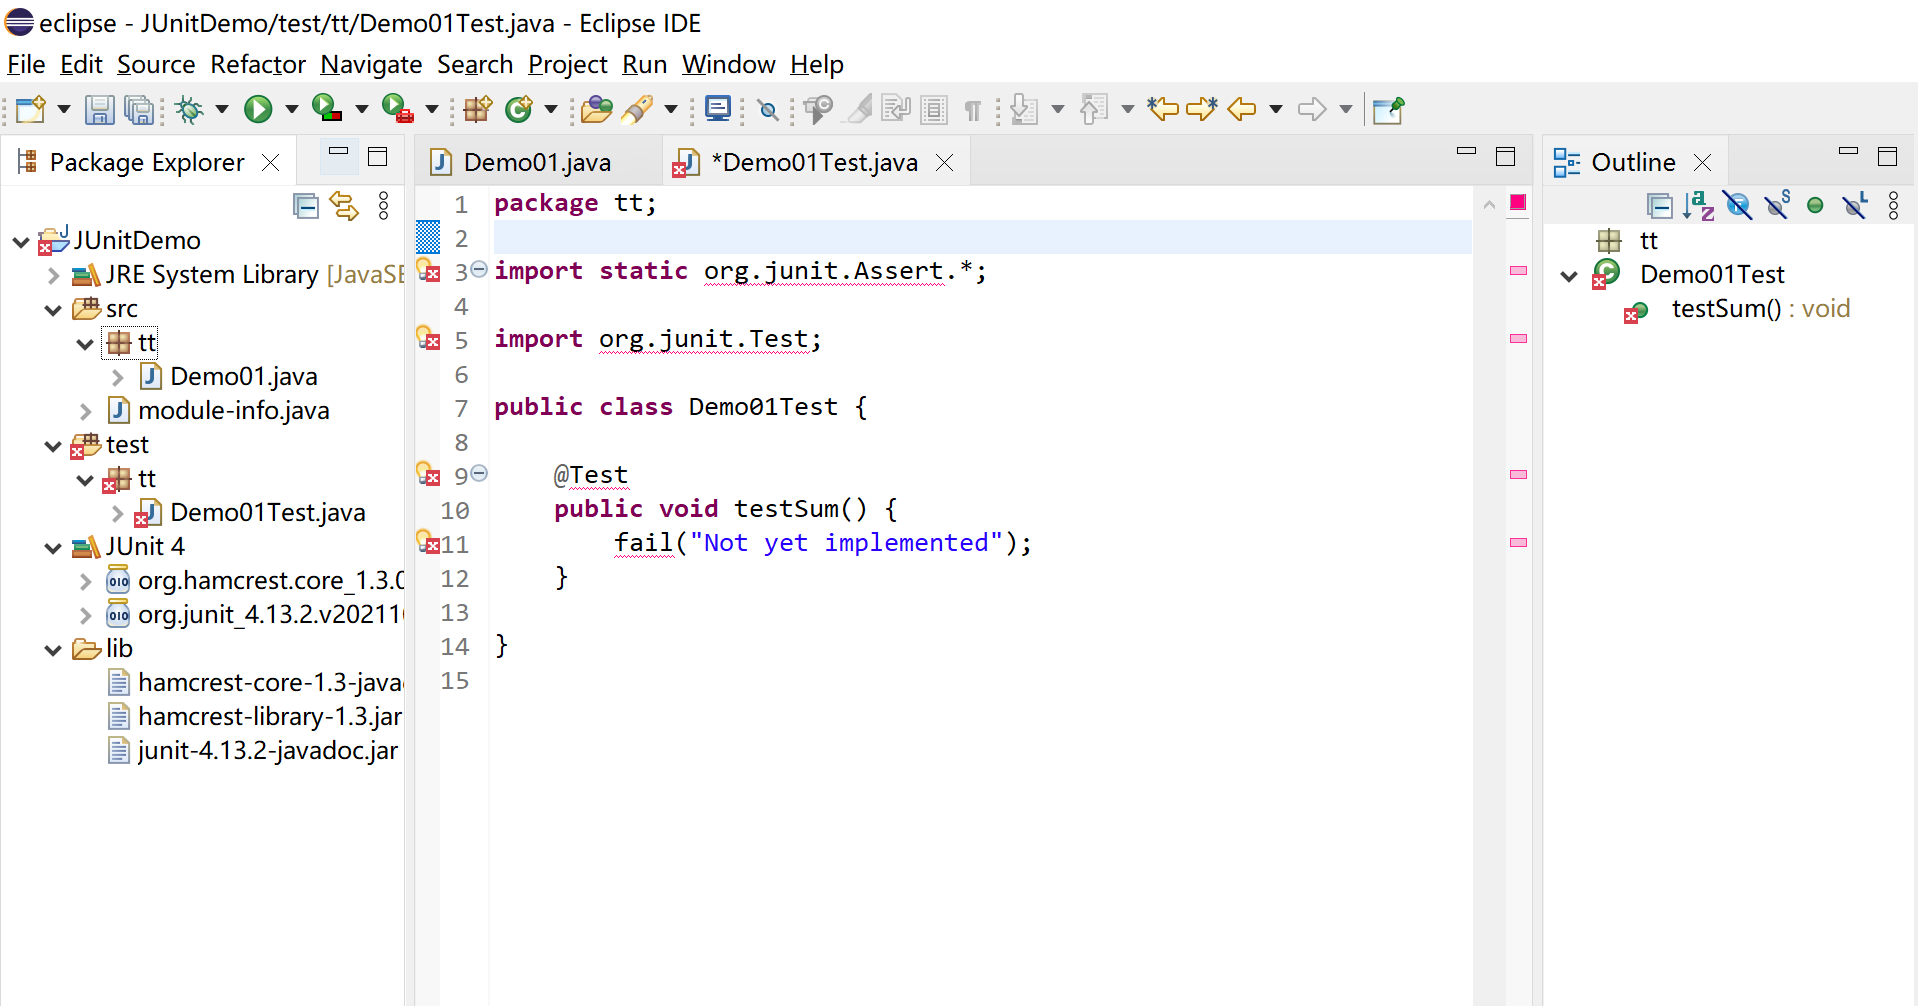Viewport: 1918px width, 1006px height.
Task: Toggle Hide Fields in Outline
Action: pos(1738,206)
